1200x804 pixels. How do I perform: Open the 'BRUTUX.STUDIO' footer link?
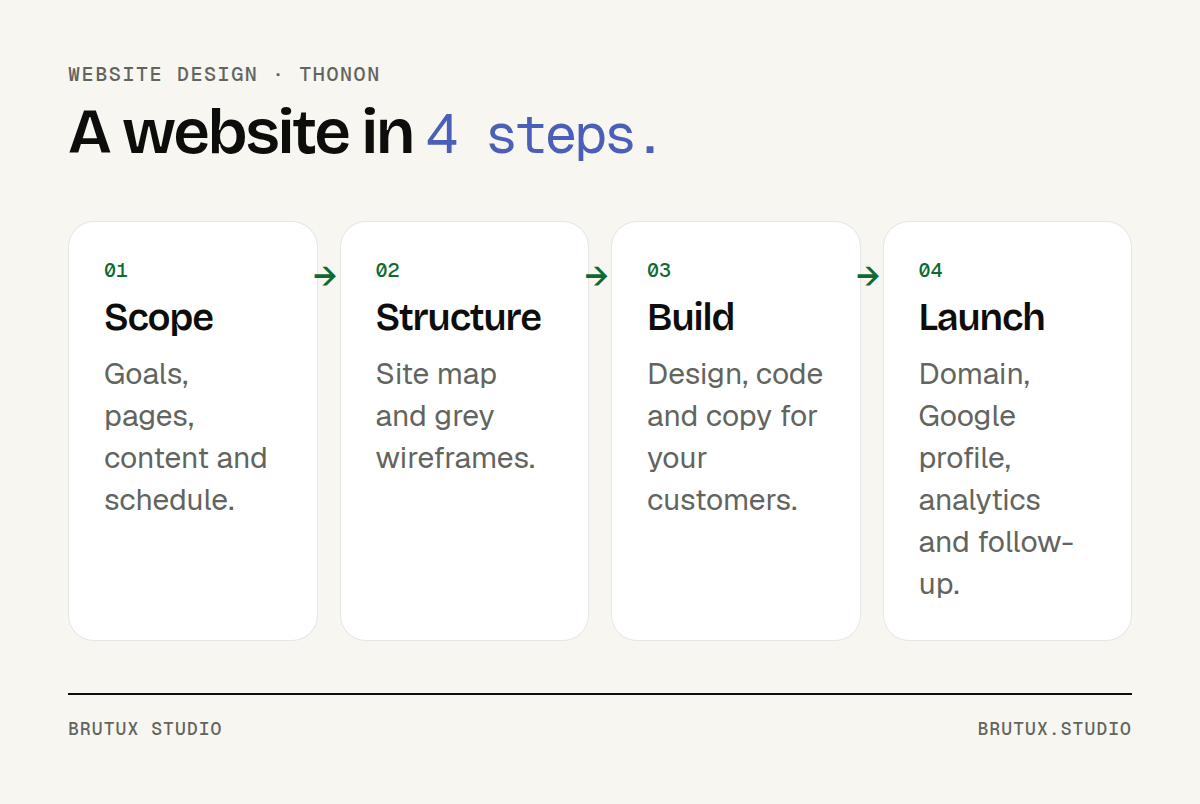point(1055,729)
